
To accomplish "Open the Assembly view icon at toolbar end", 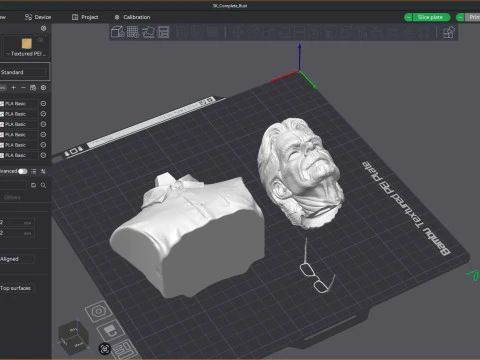I will coord(448,32).
